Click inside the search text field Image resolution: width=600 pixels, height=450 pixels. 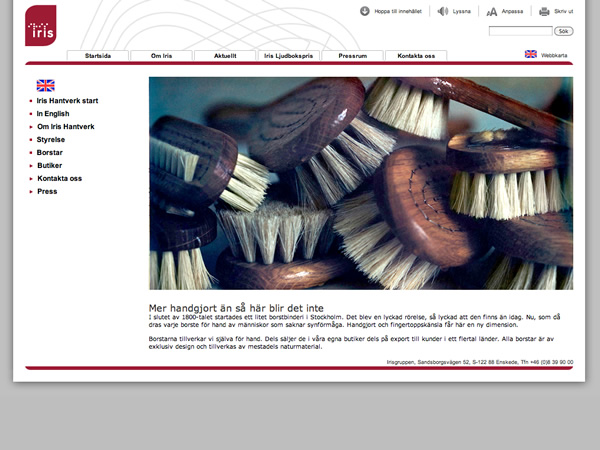click(x=519, y=31)
